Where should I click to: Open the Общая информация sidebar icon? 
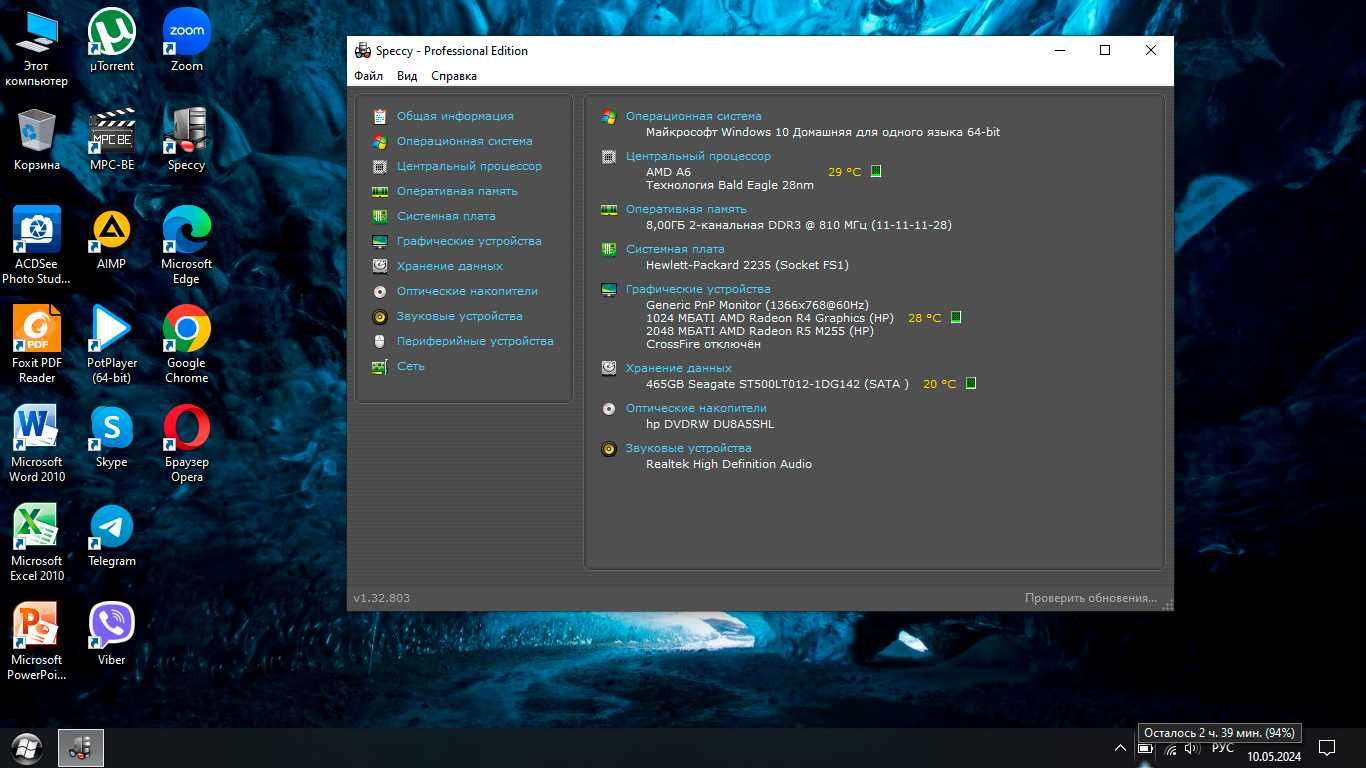pyautogui.click(x=379, y=116)
